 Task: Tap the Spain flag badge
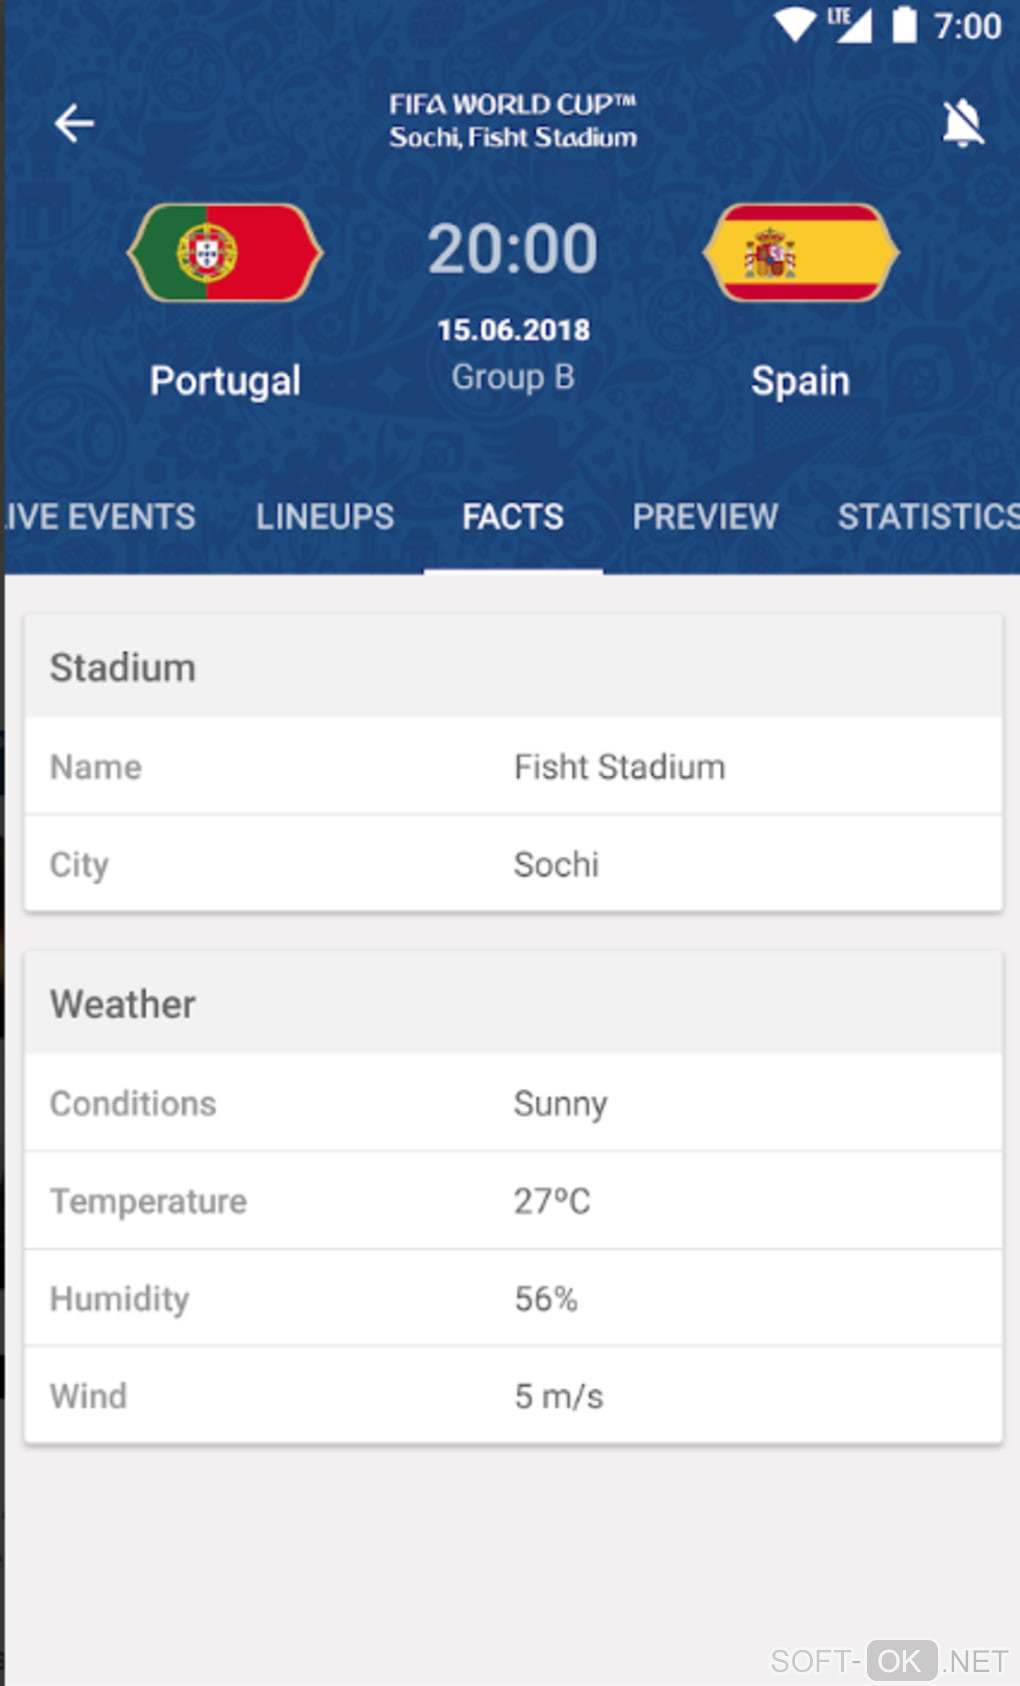(x=800, y=252)
